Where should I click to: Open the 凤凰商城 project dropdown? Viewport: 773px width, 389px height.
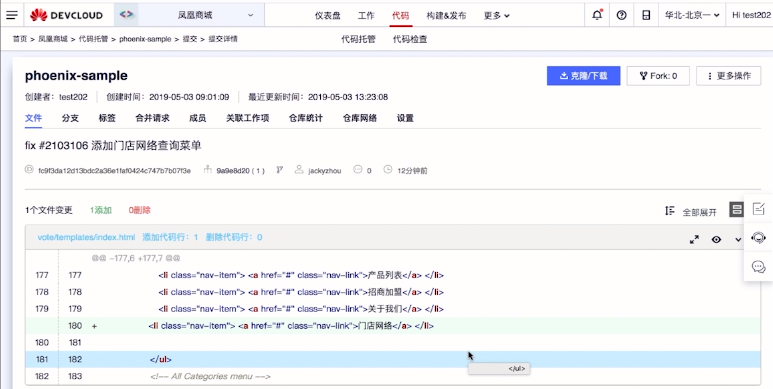201,15
